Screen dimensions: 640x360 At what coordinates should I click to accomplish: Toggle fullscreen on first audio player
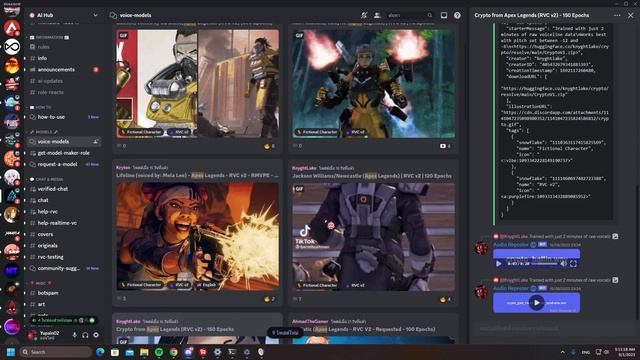click(x=573, y=264)
